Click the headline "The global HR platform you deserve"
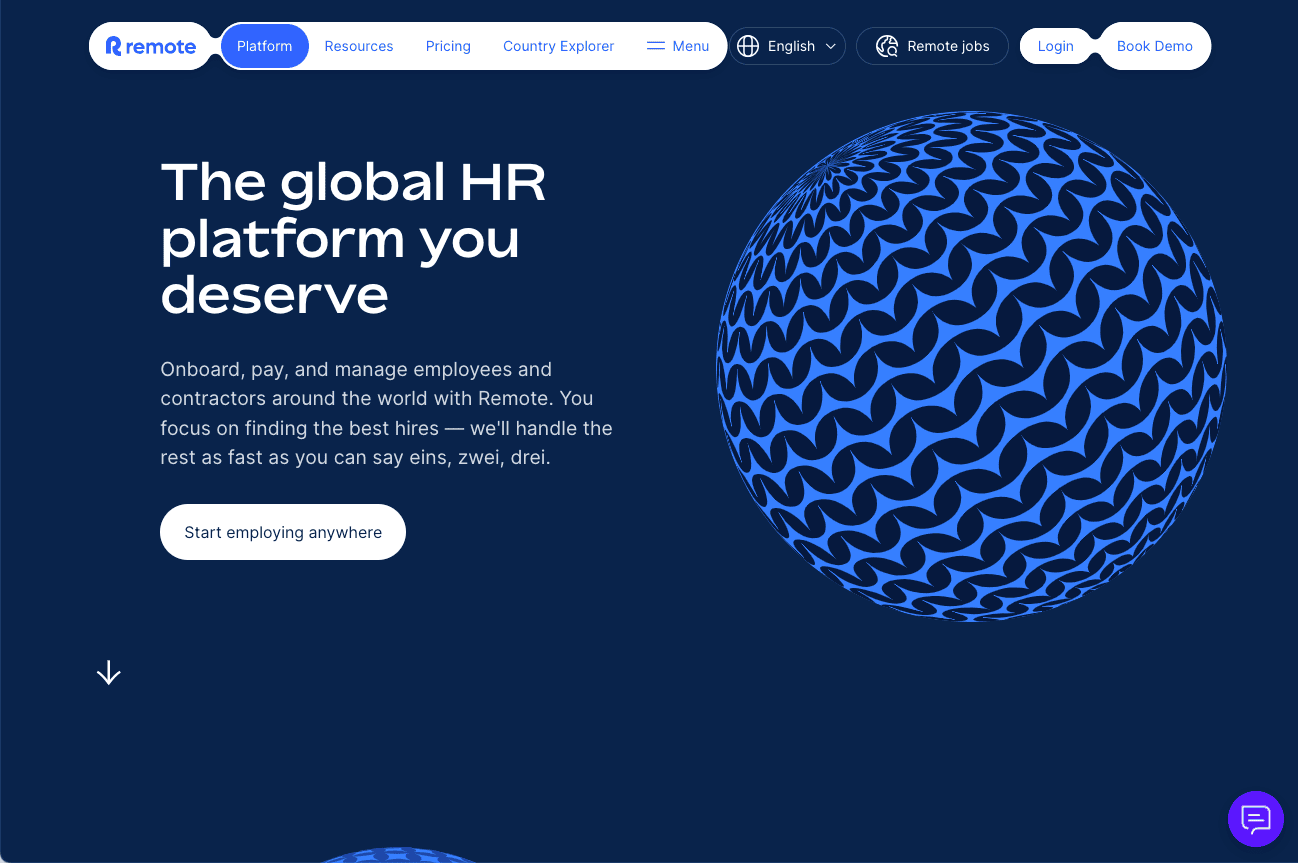Viewport: 1298px width, 863px height. [x=354, y=238]
